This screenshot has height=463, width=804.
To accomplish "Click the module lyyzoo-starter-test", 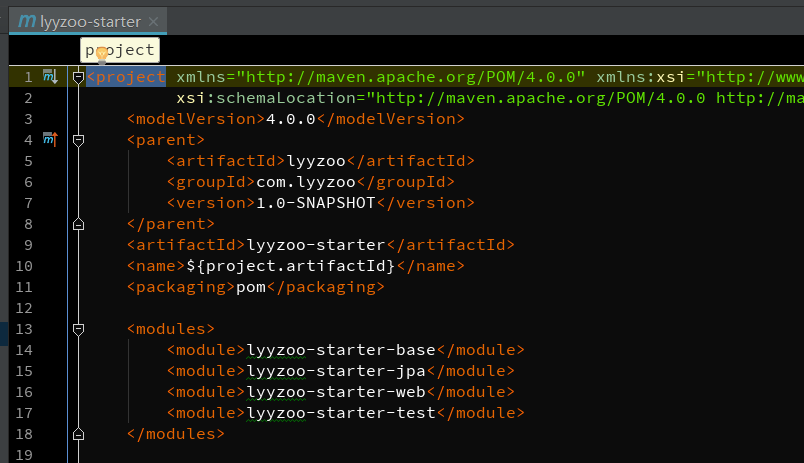I will (x=341, y=413).
